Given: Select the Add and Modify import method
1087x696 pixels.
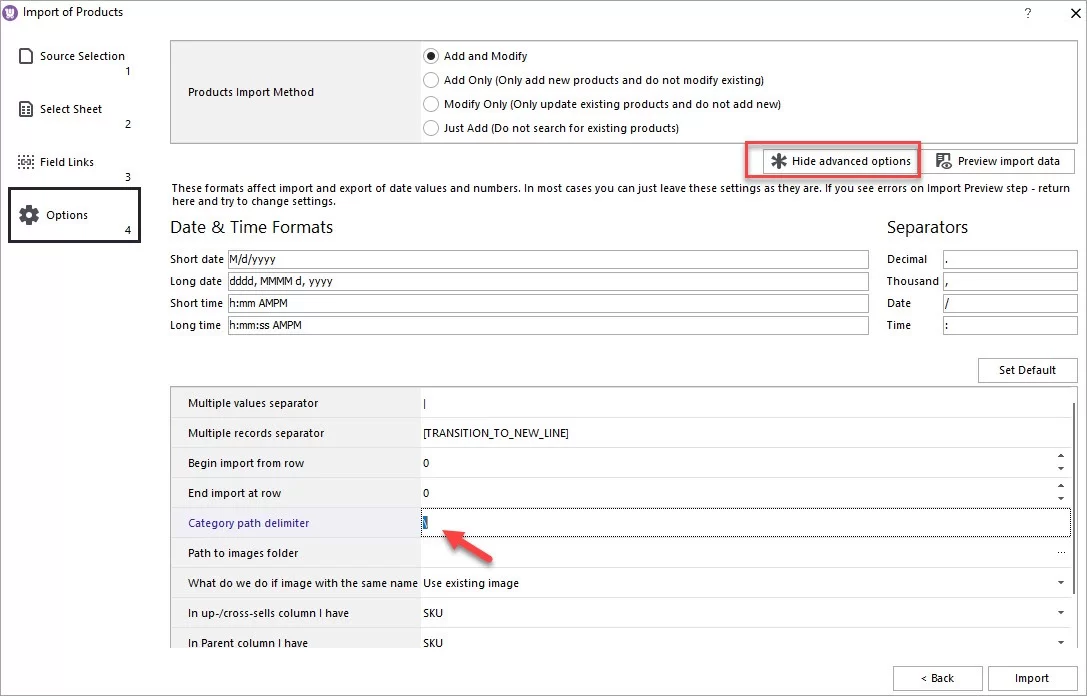Looking at the screenshot, I should tap(431, 56).
